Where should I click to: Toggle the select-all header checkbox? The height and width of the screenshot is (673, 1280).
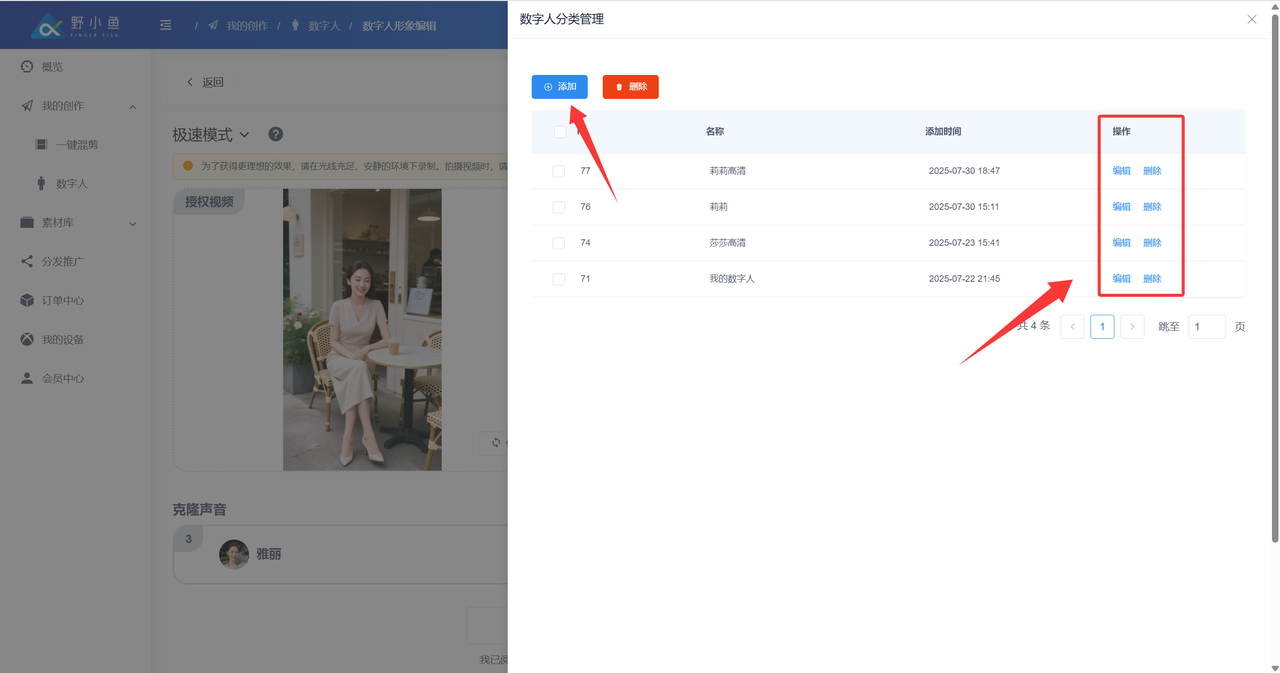pos(560,132)
